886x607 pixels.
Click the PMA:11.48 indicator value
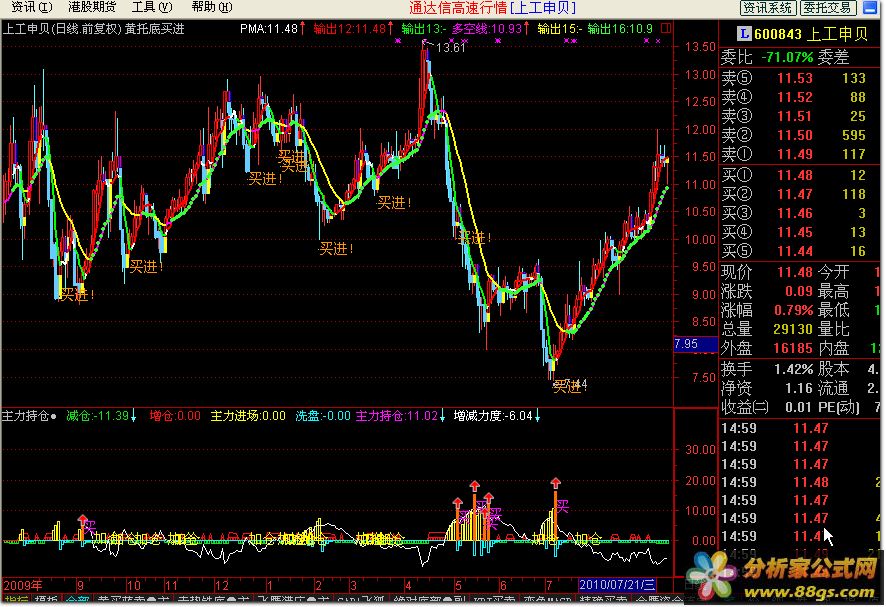click(x=269, y=29)
